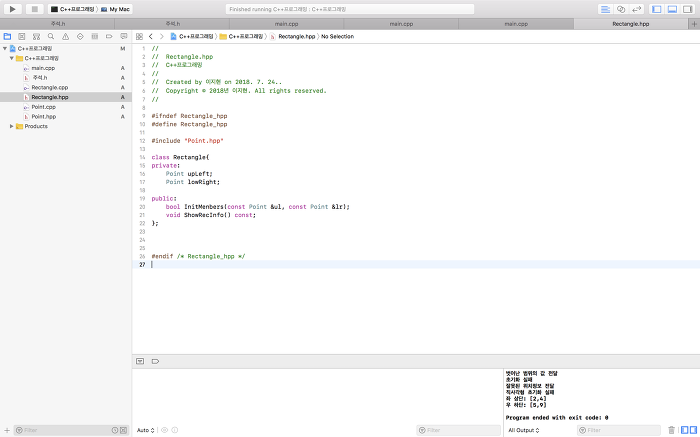Collapse the C++프로그래밍 project root
The width and height of the screenshot is (700, 437).
[x=5, y=49]
